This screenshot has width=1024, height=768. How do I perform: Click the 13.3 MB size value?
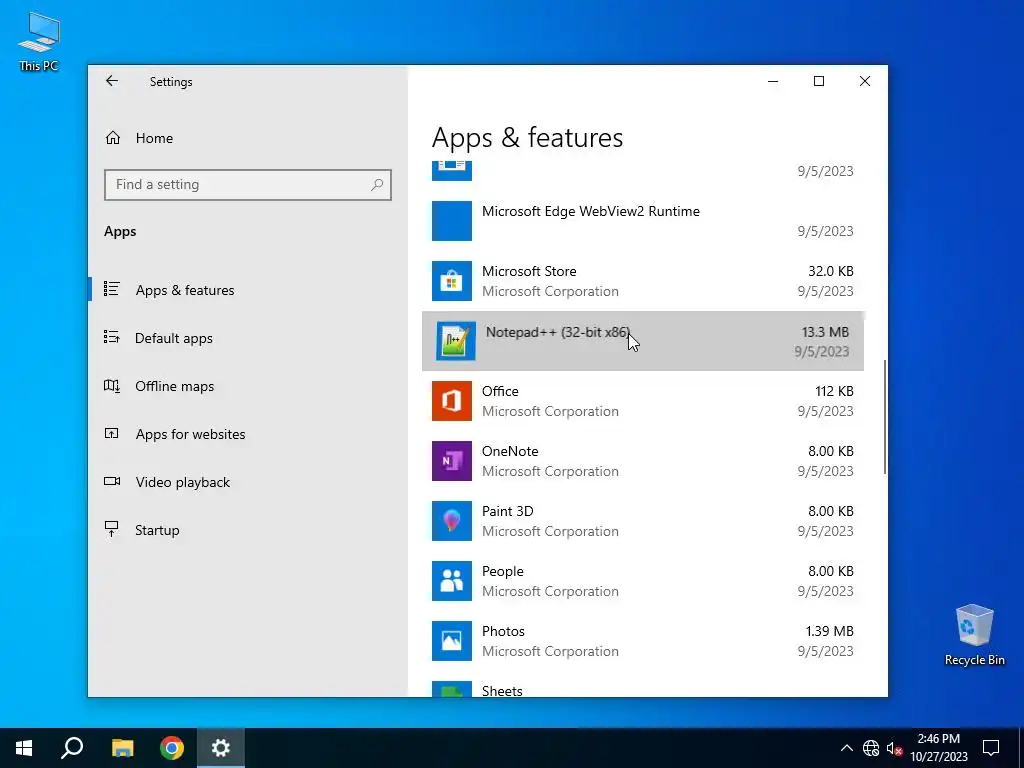point(825,332)
